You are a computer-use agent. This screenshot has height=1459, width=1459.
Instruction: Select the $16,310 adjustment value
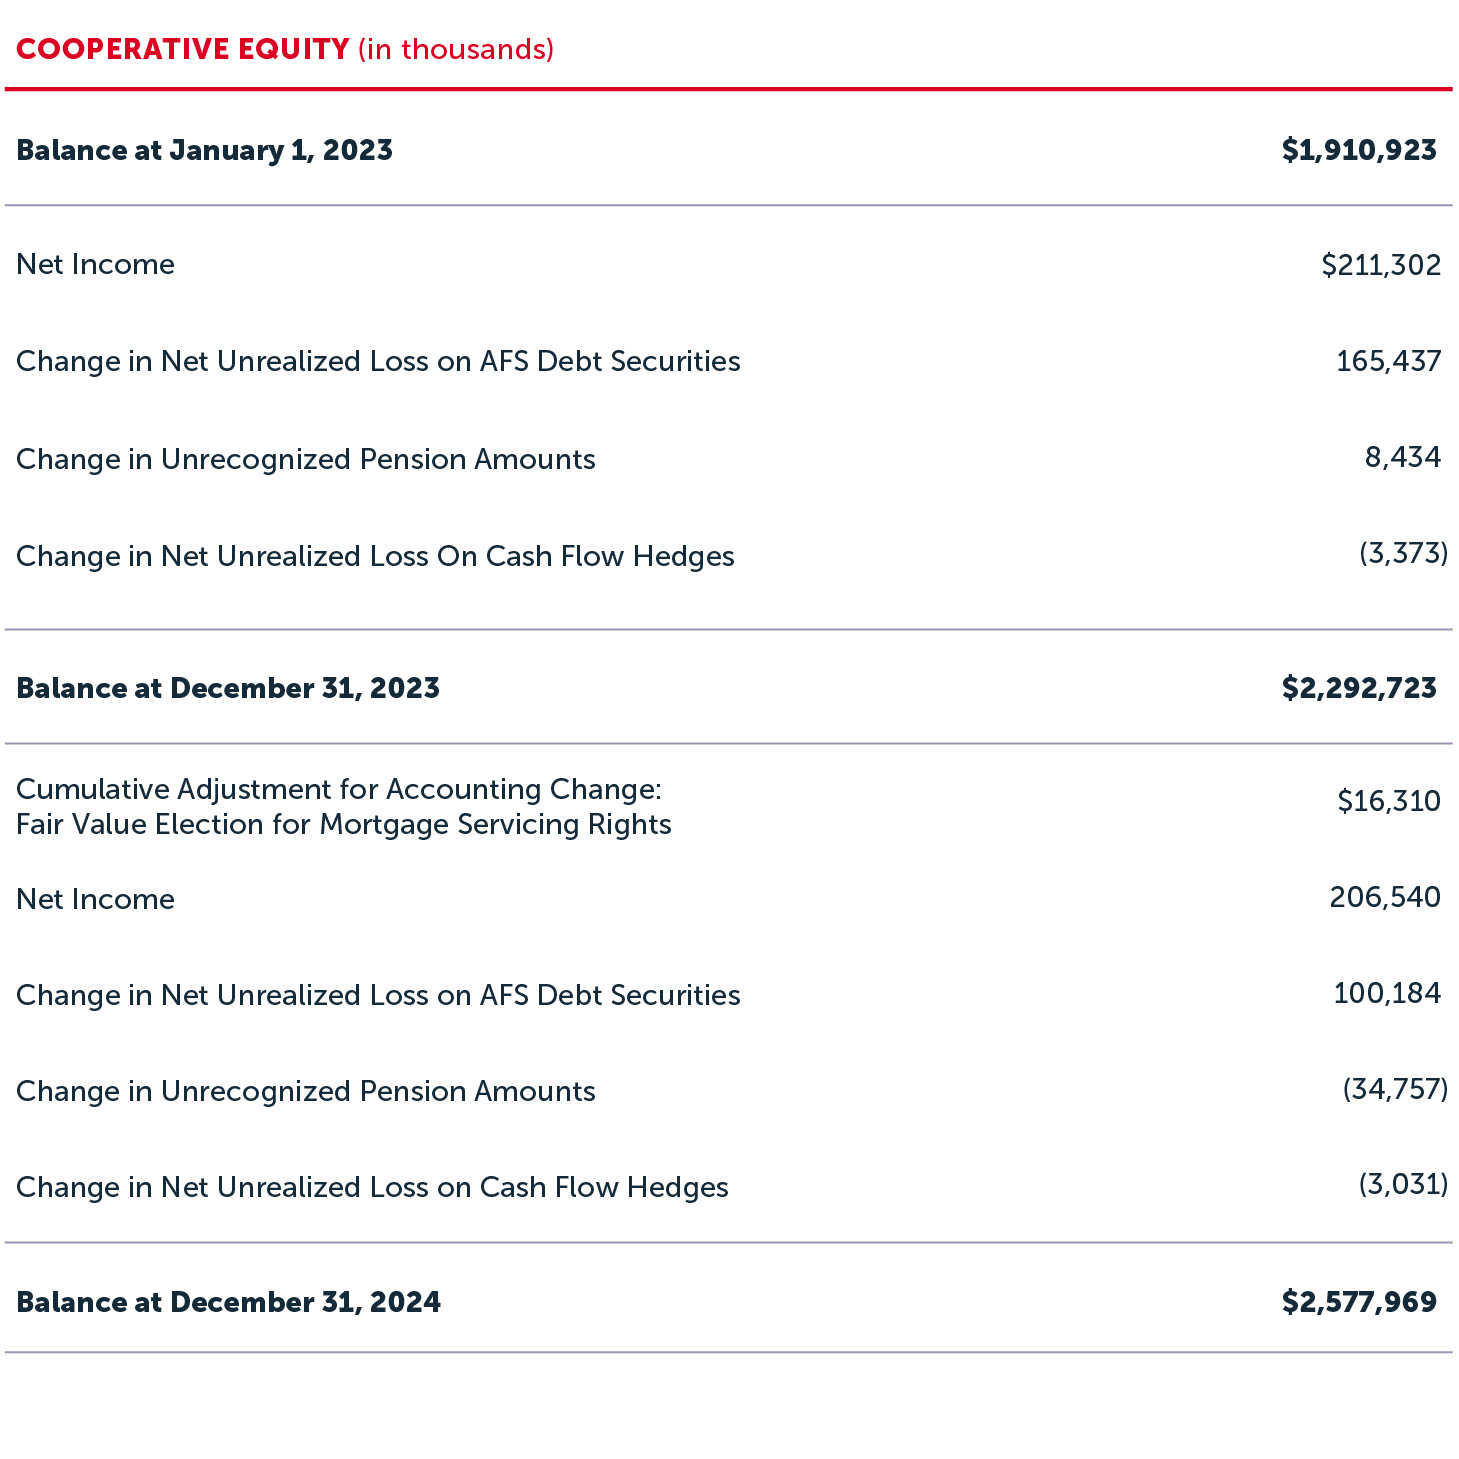tap(1388, 801)
